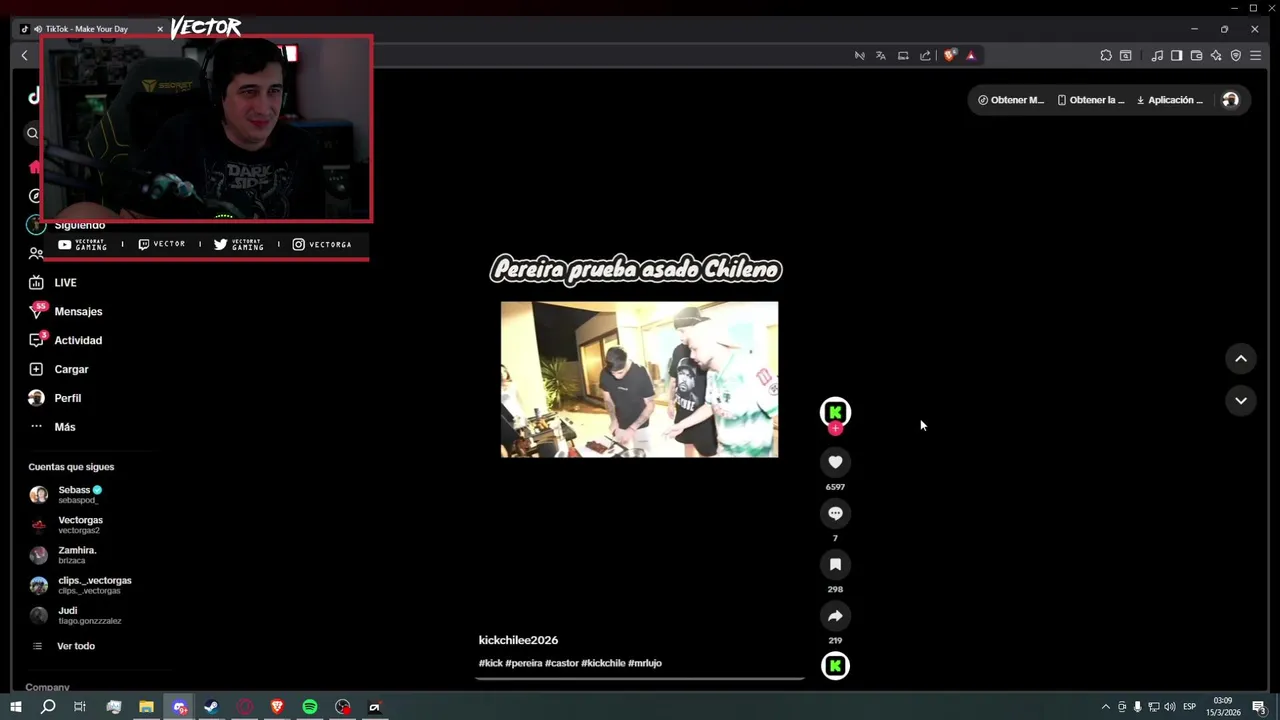Open the #kick hashtag

491,663
